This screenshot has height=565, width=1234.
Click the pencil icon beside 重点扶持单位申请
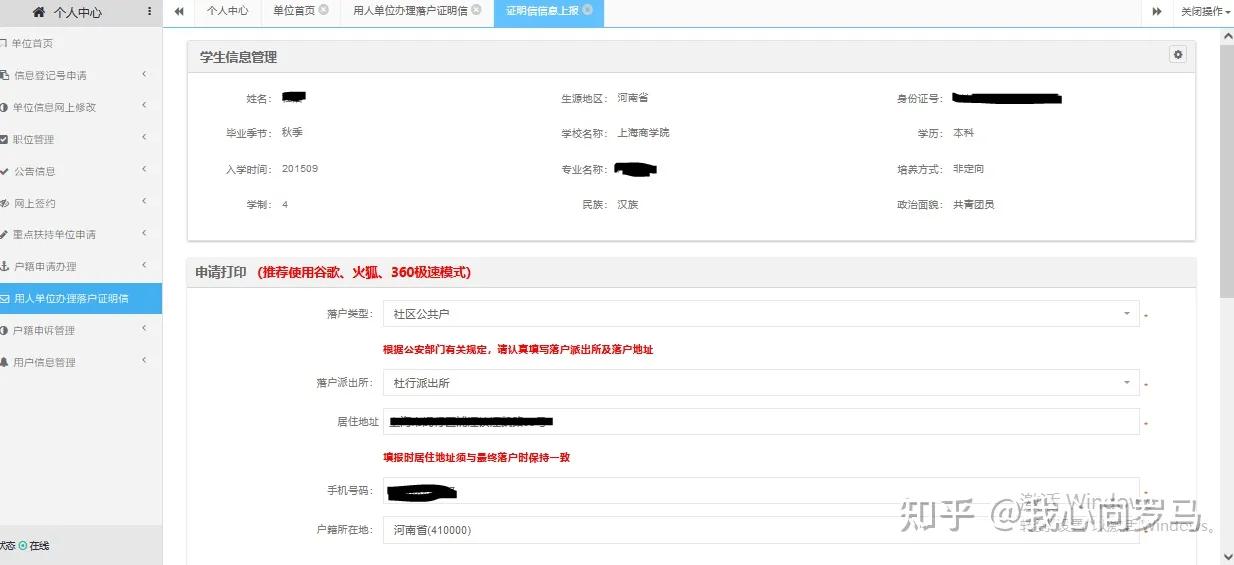[4, 234]
